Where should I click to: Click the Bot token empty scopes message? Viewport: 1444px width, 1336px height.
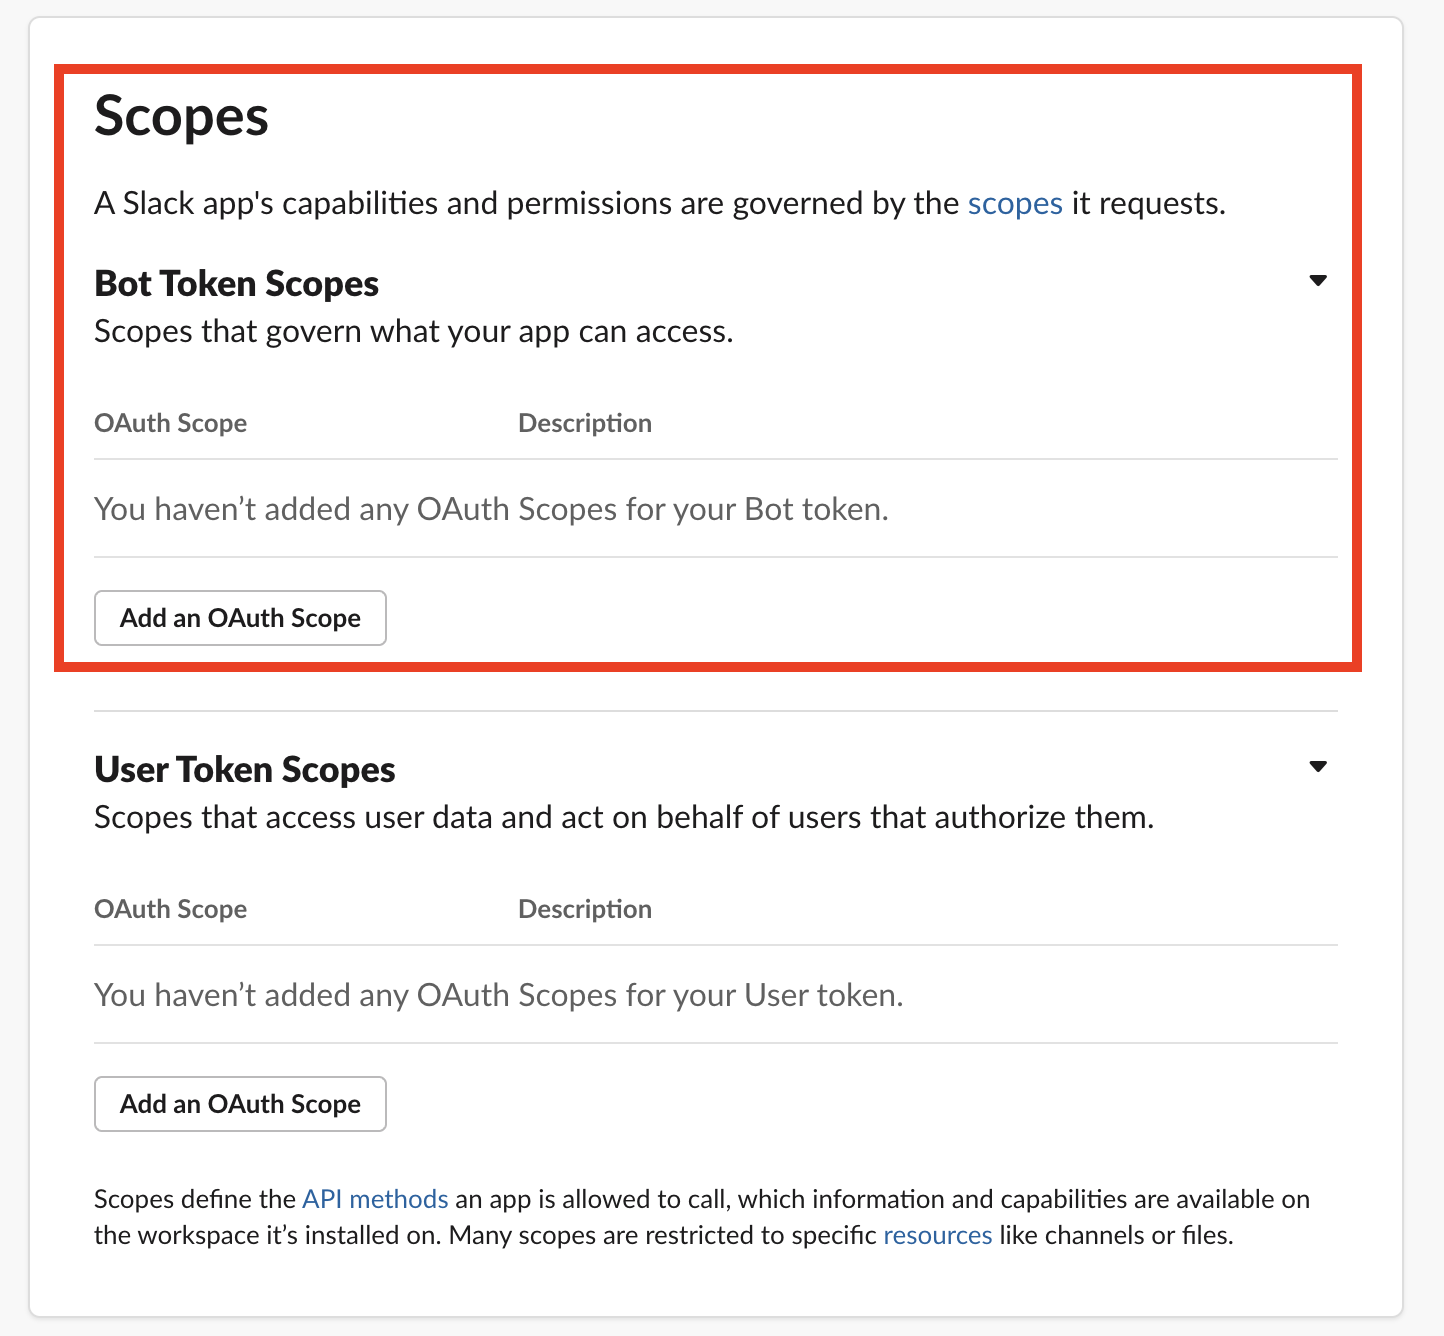pyautogui.click(x=490, y=509)
